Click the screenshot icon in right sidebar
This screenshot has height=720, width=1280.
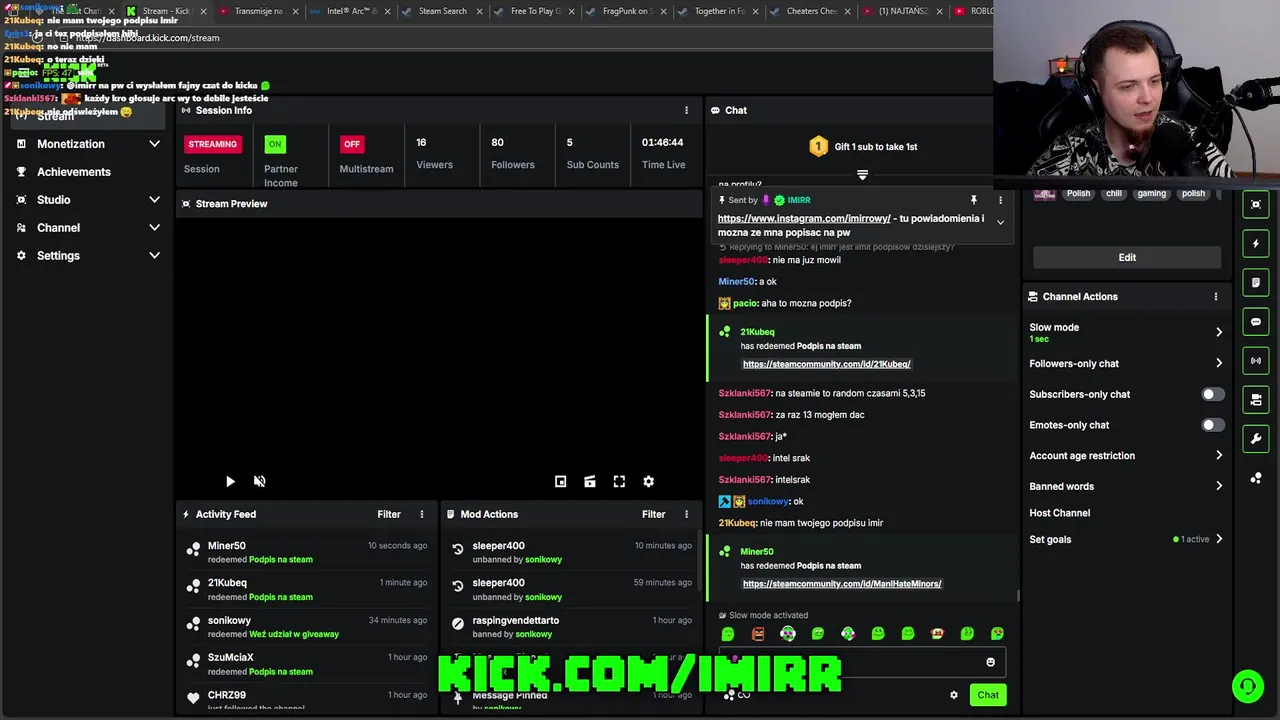click(1256, 204)
